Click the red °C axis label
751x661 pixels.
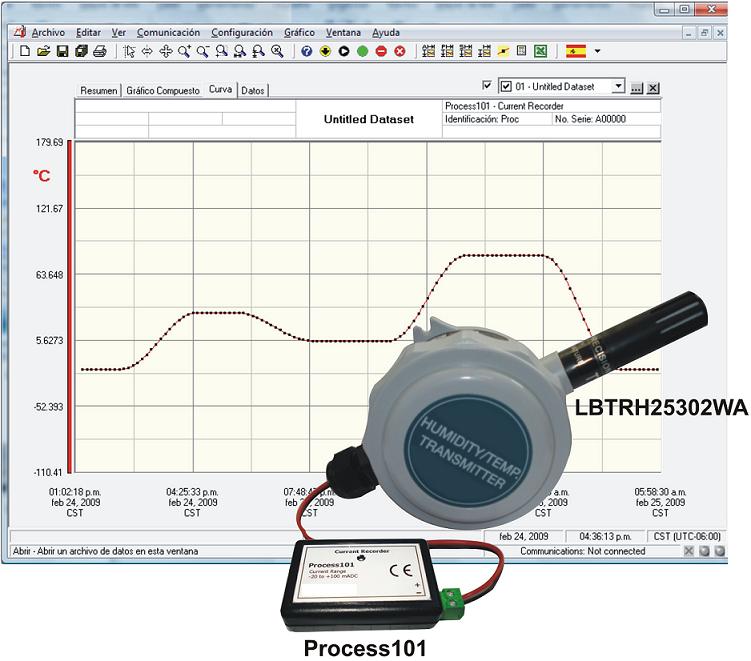pos(42,176)
